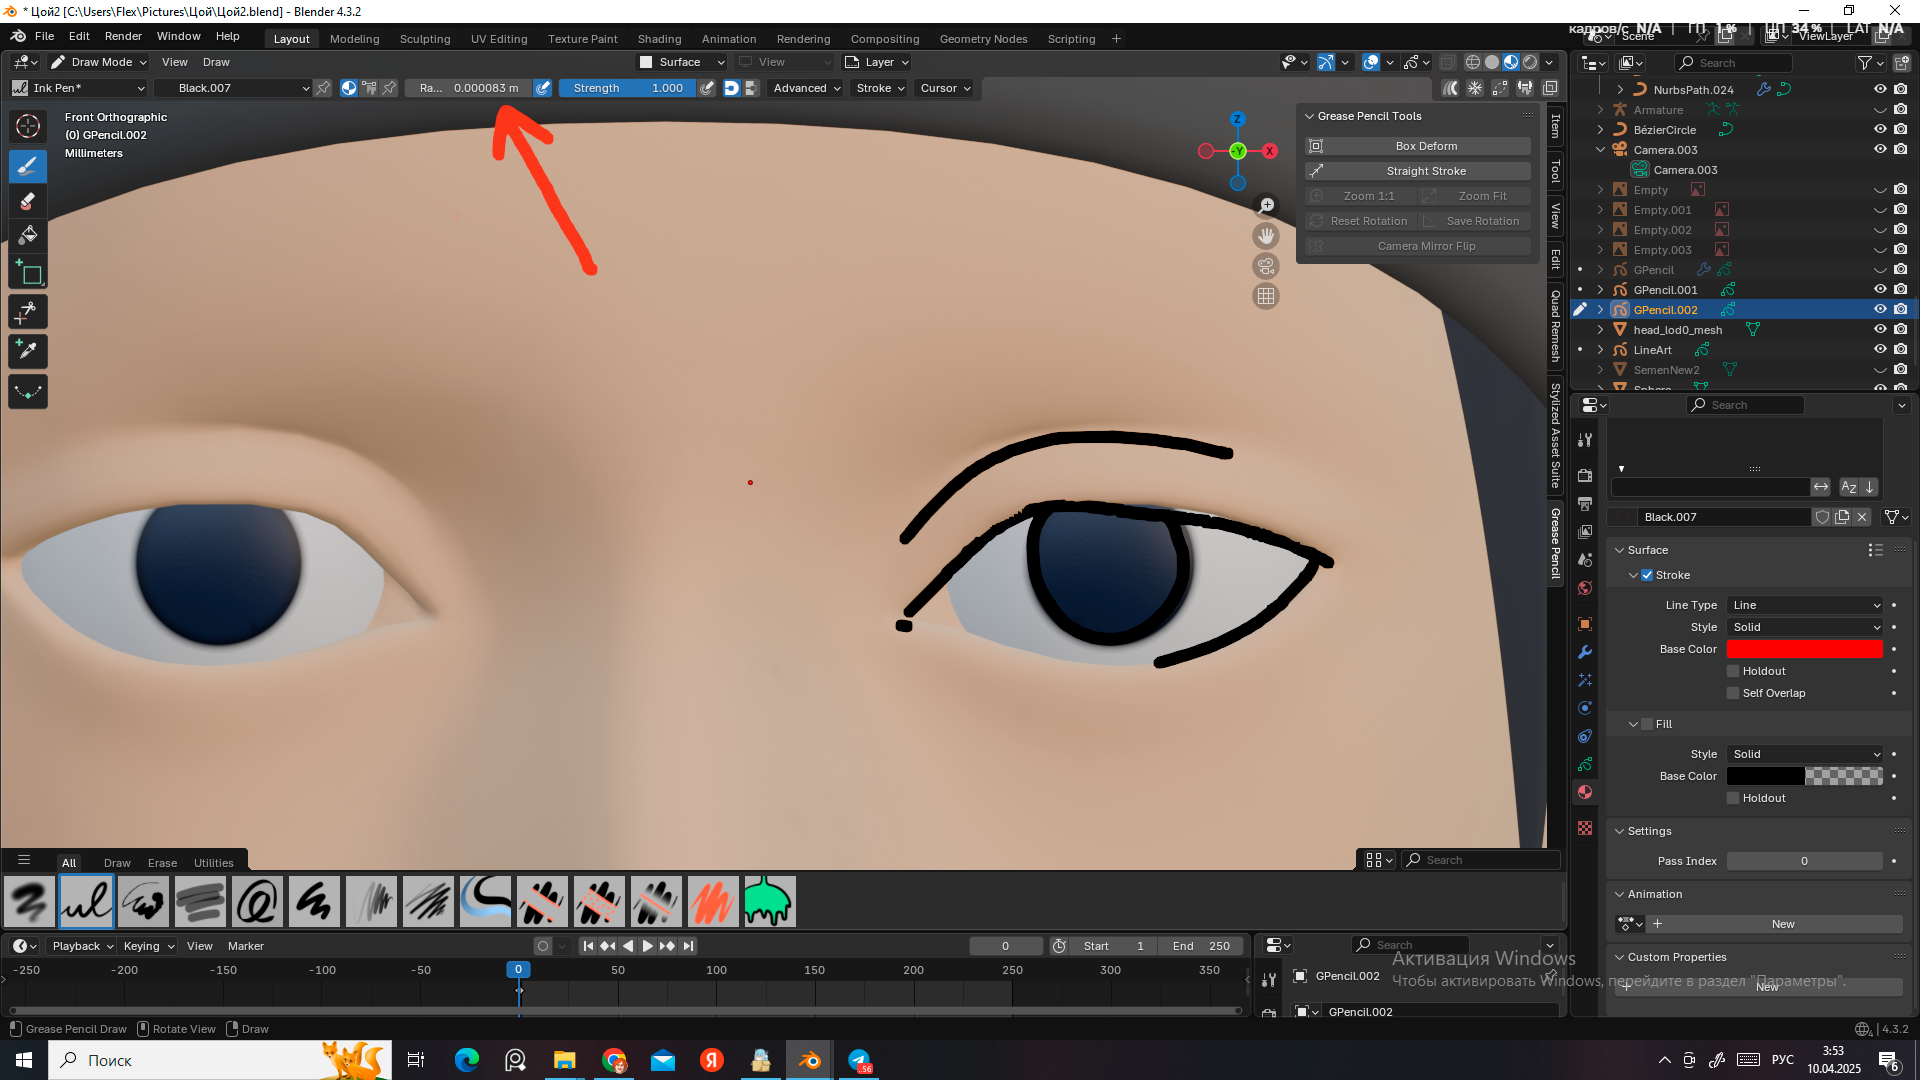Open Google Chrome from the taskbar

(614, 1060)
